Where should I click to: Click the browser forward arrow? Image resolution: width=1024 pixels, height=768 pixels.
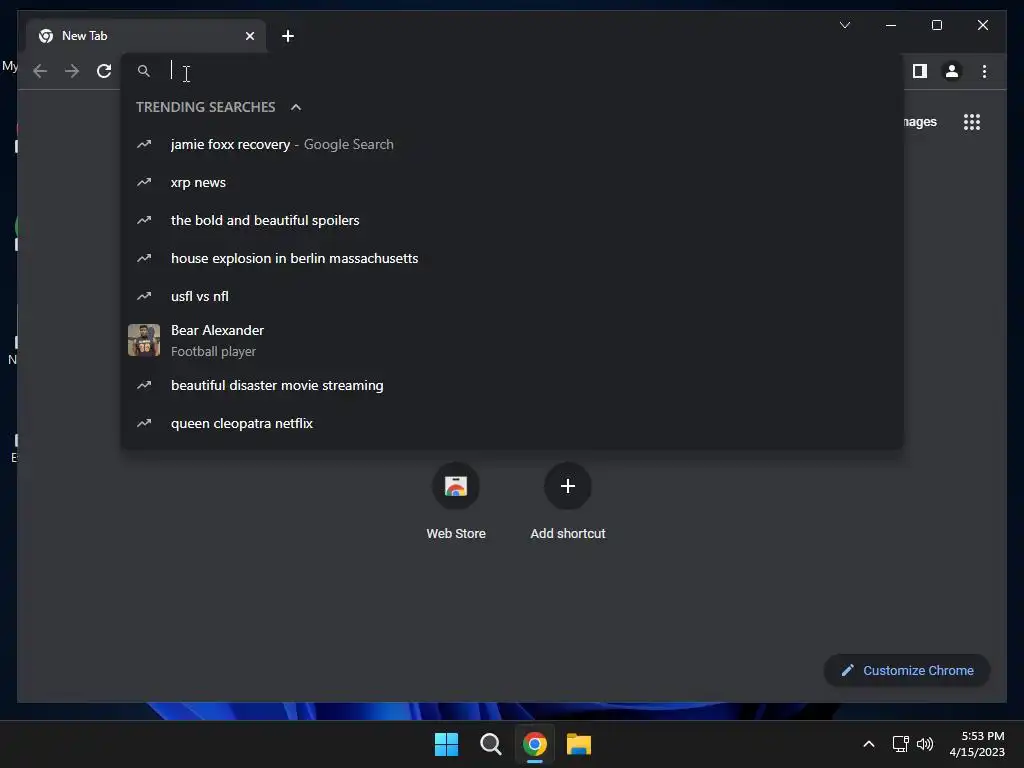[72, 71]
